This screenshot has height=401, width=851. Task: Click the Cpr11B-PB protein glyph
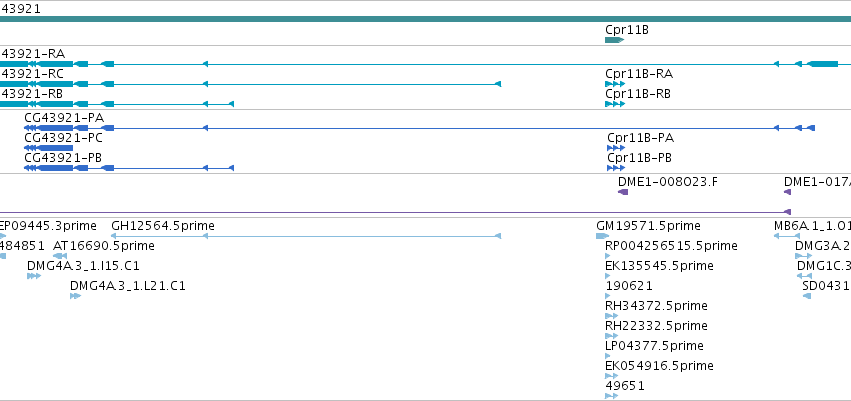click(616, 168)
